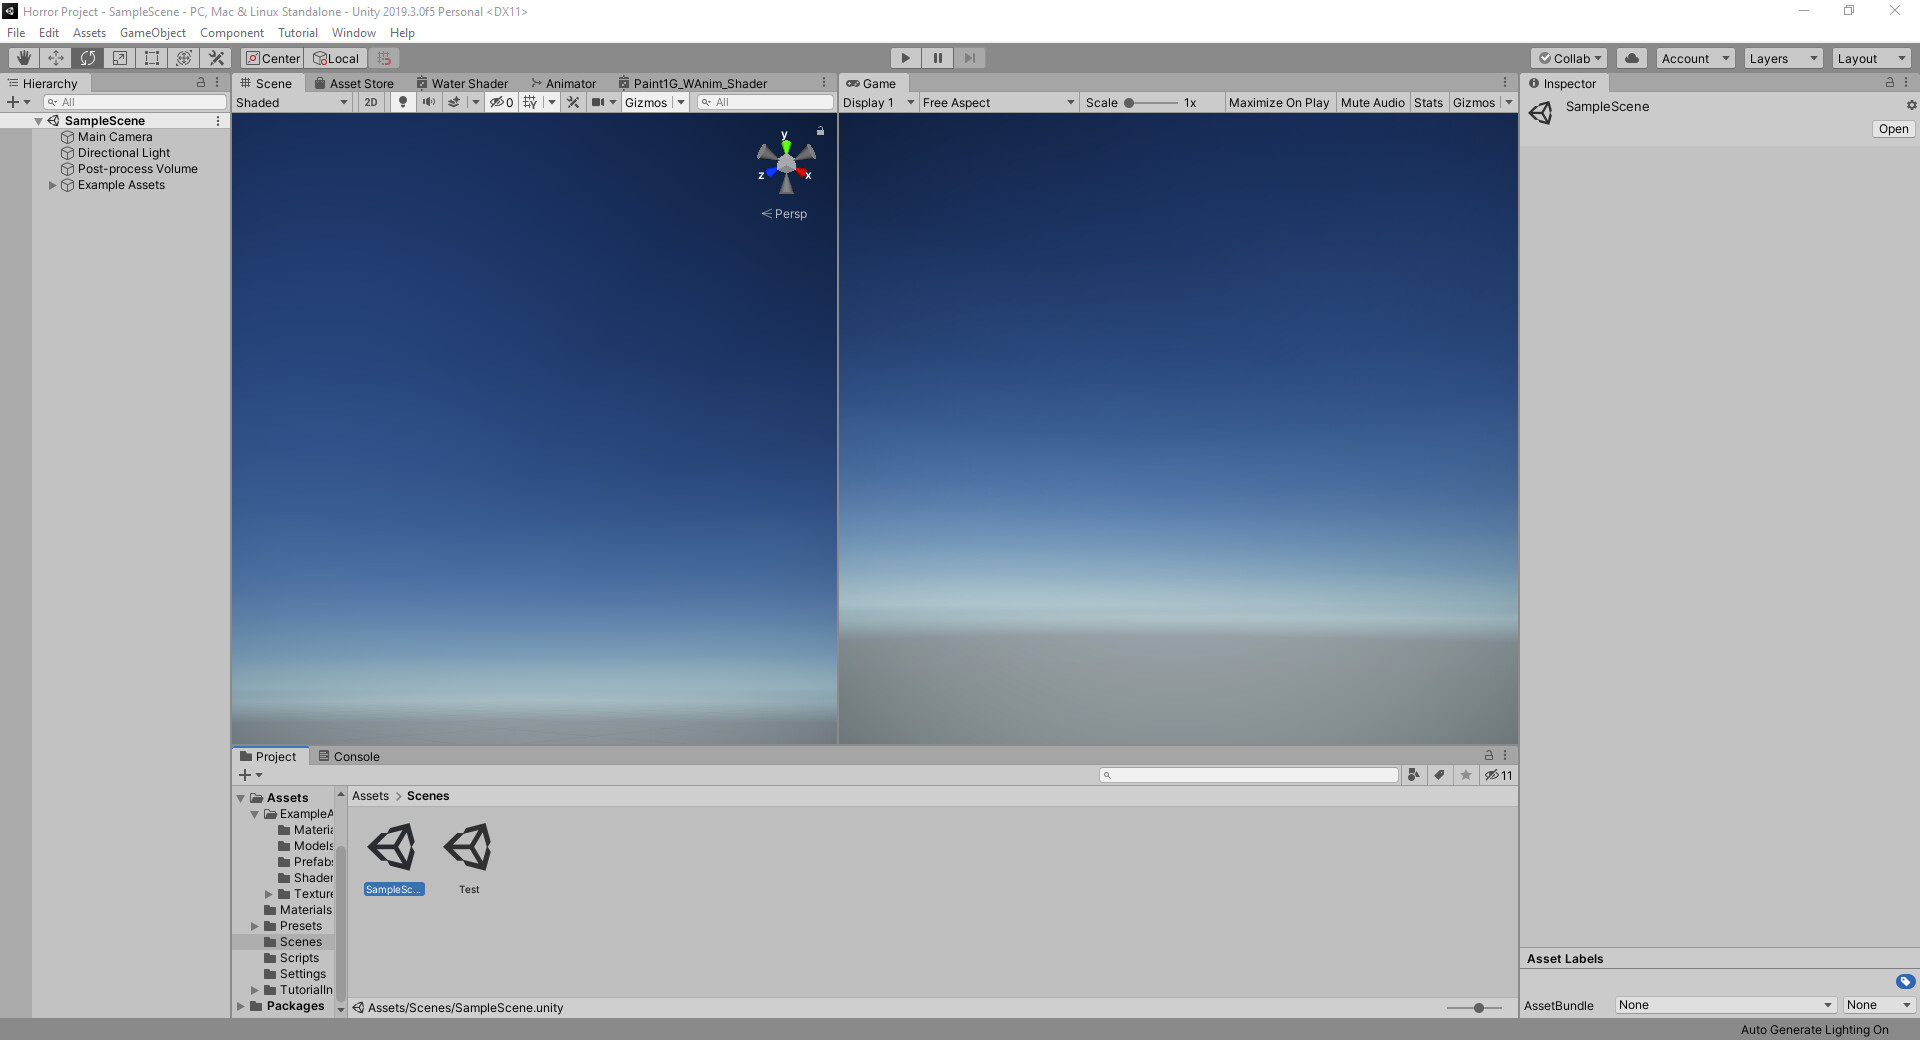Click Maximize On Play
Screen dimensions: 1920x1040
pyautogui.click(x=1279, y=102)
